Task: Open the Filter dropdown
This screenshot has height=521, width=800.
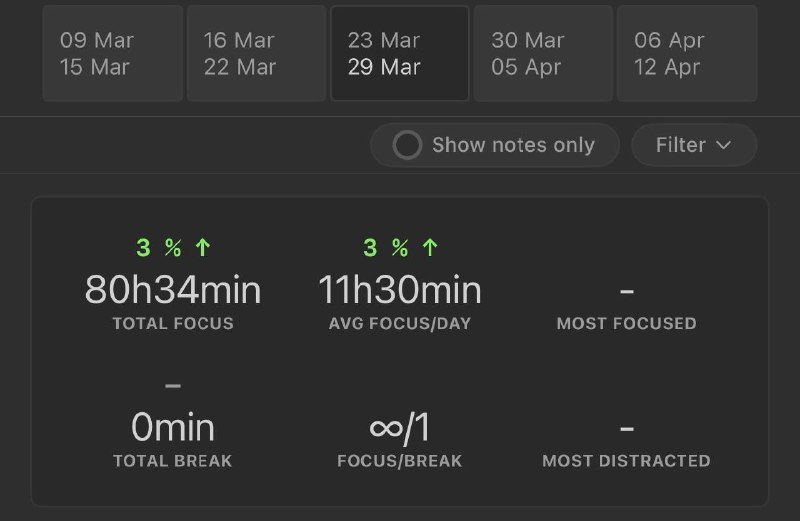Action: point(693,145)
